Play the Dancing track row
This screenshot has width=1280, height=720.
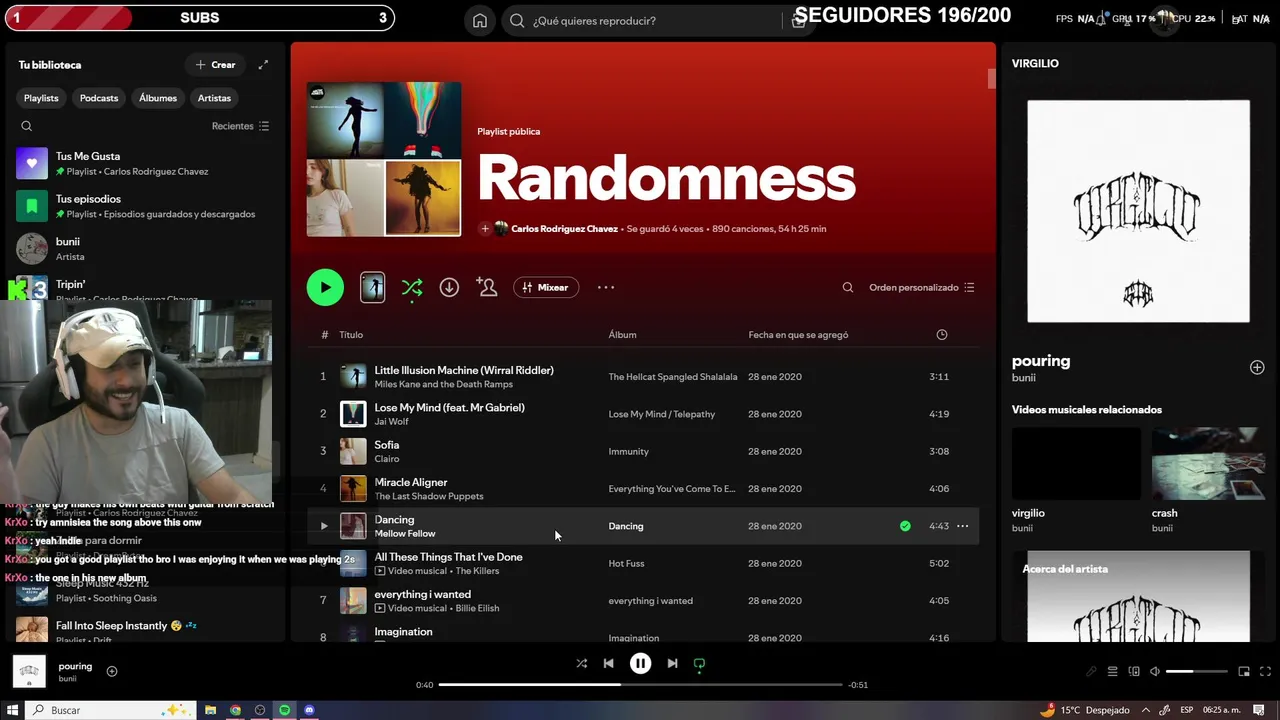point(323,526)
